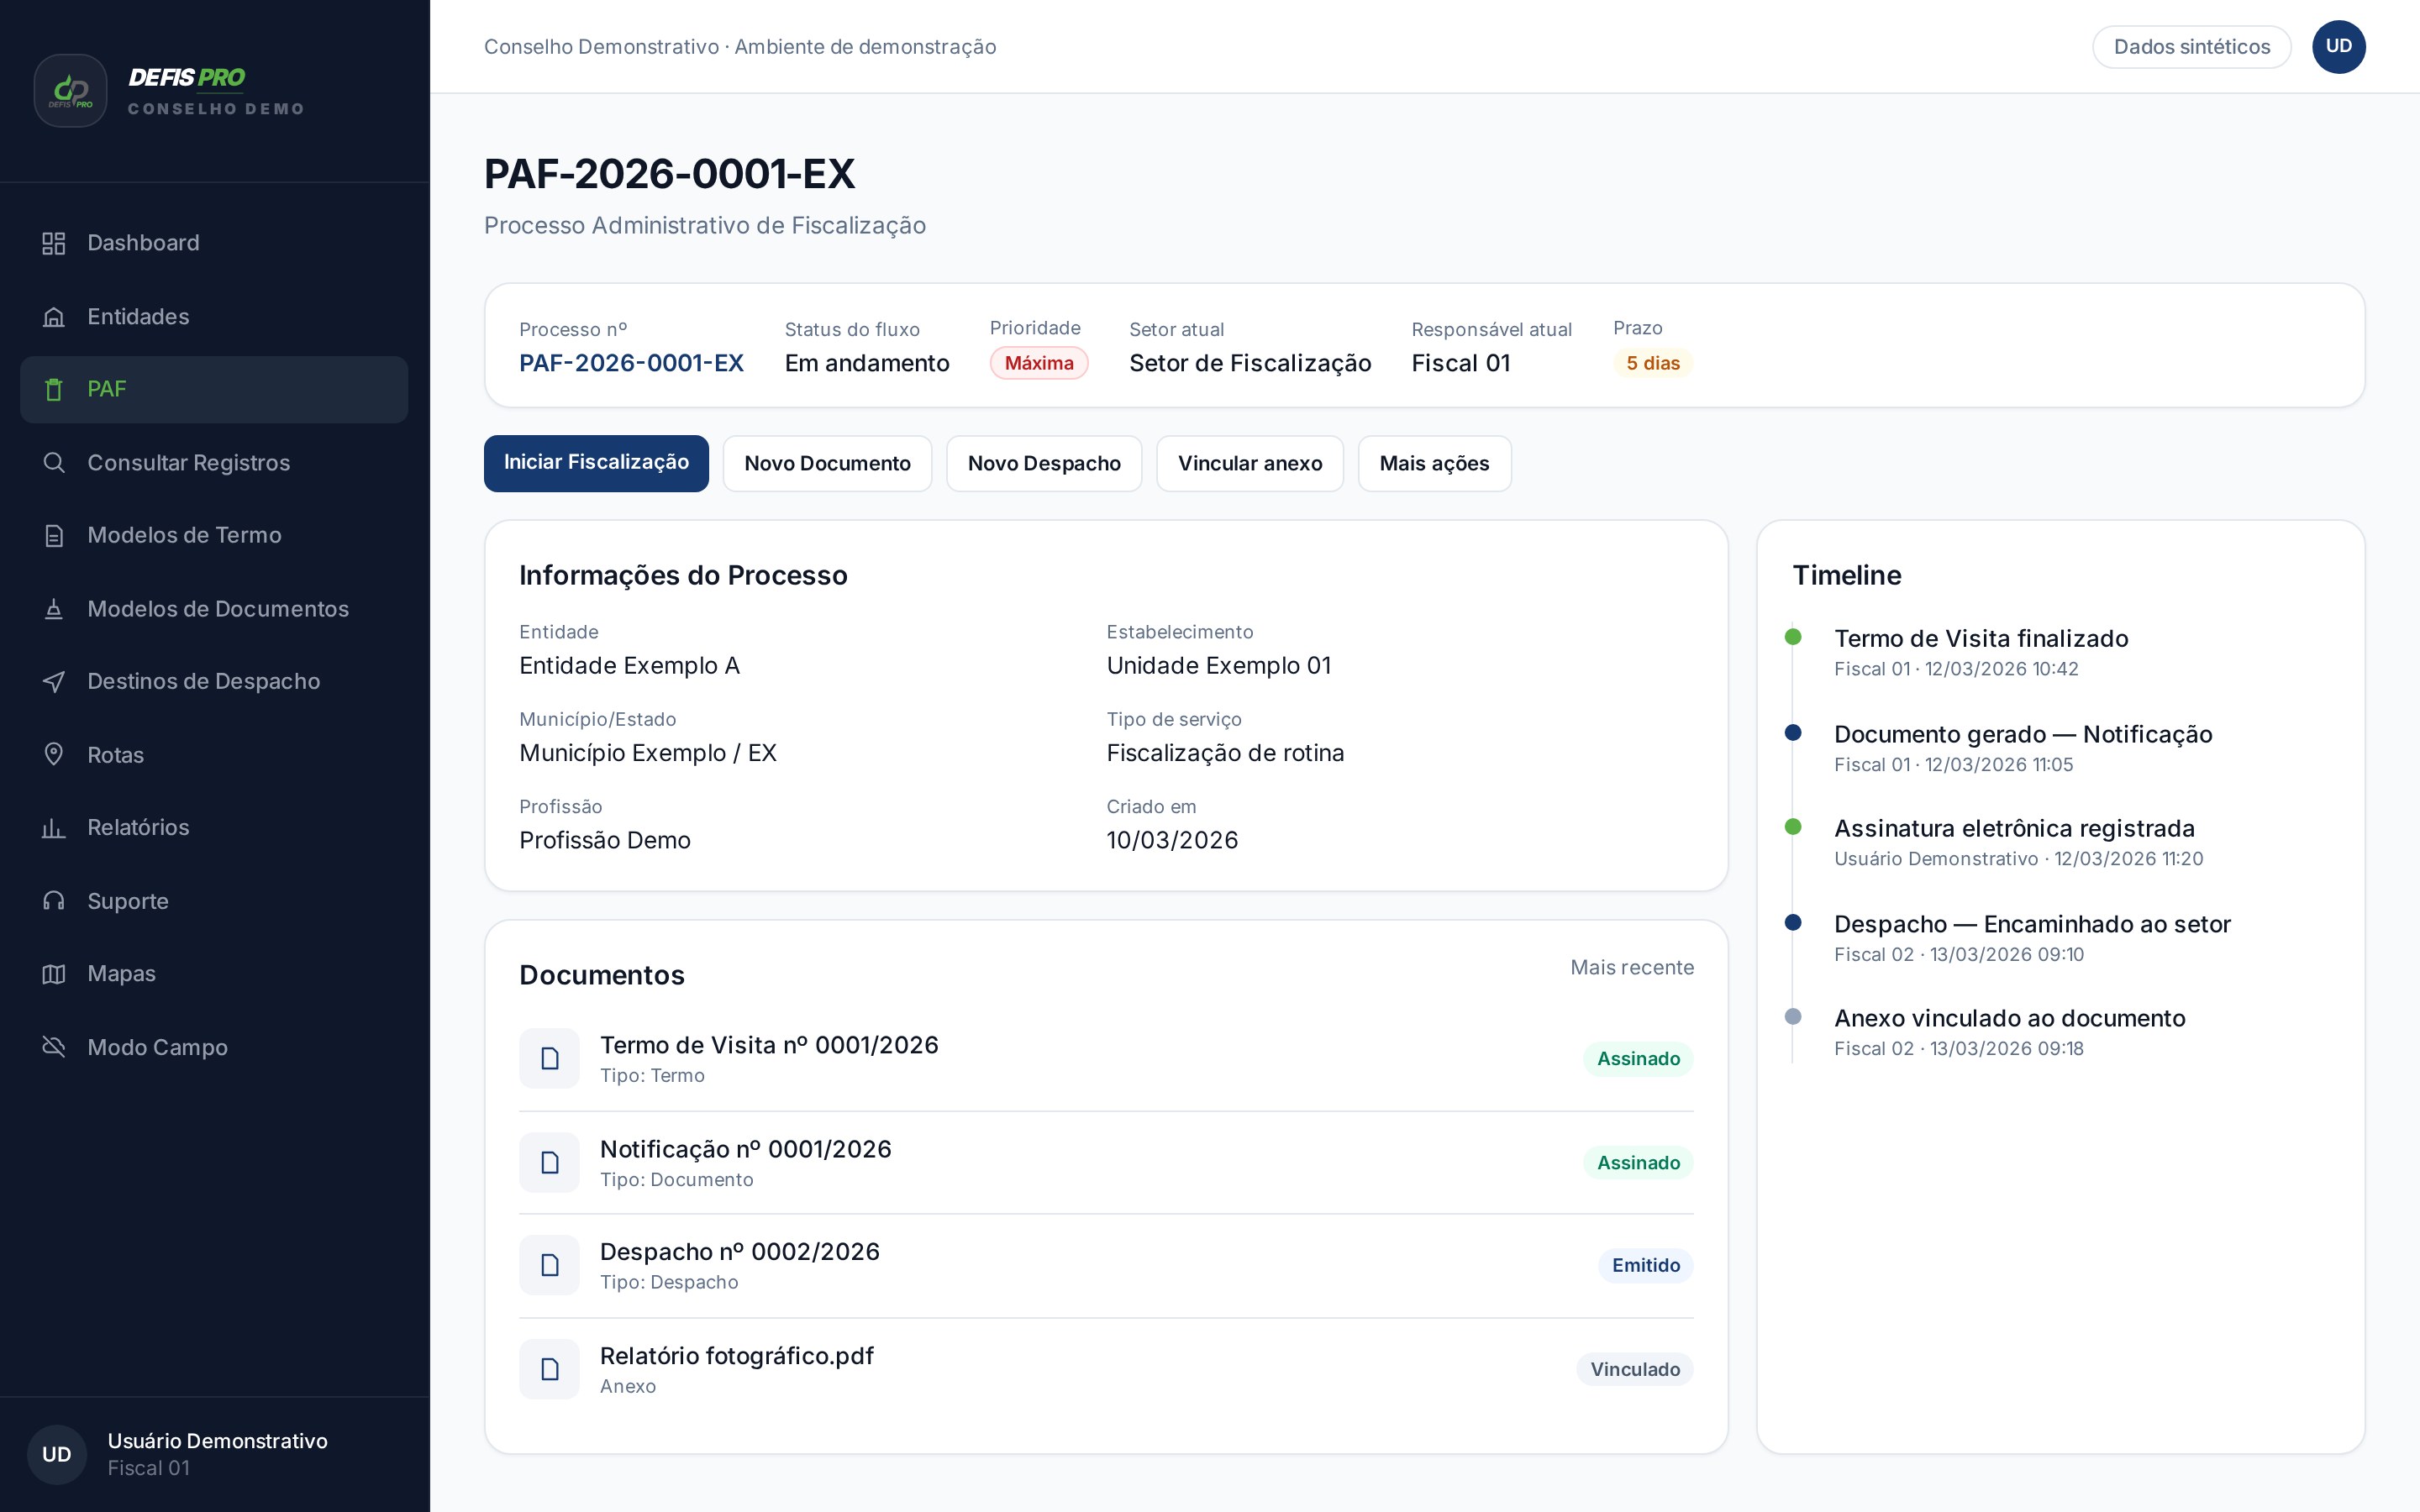The height and width of the screenshot is (1512, 2420).
Task: Click the Mapas folded map icon
Action: 54,974
